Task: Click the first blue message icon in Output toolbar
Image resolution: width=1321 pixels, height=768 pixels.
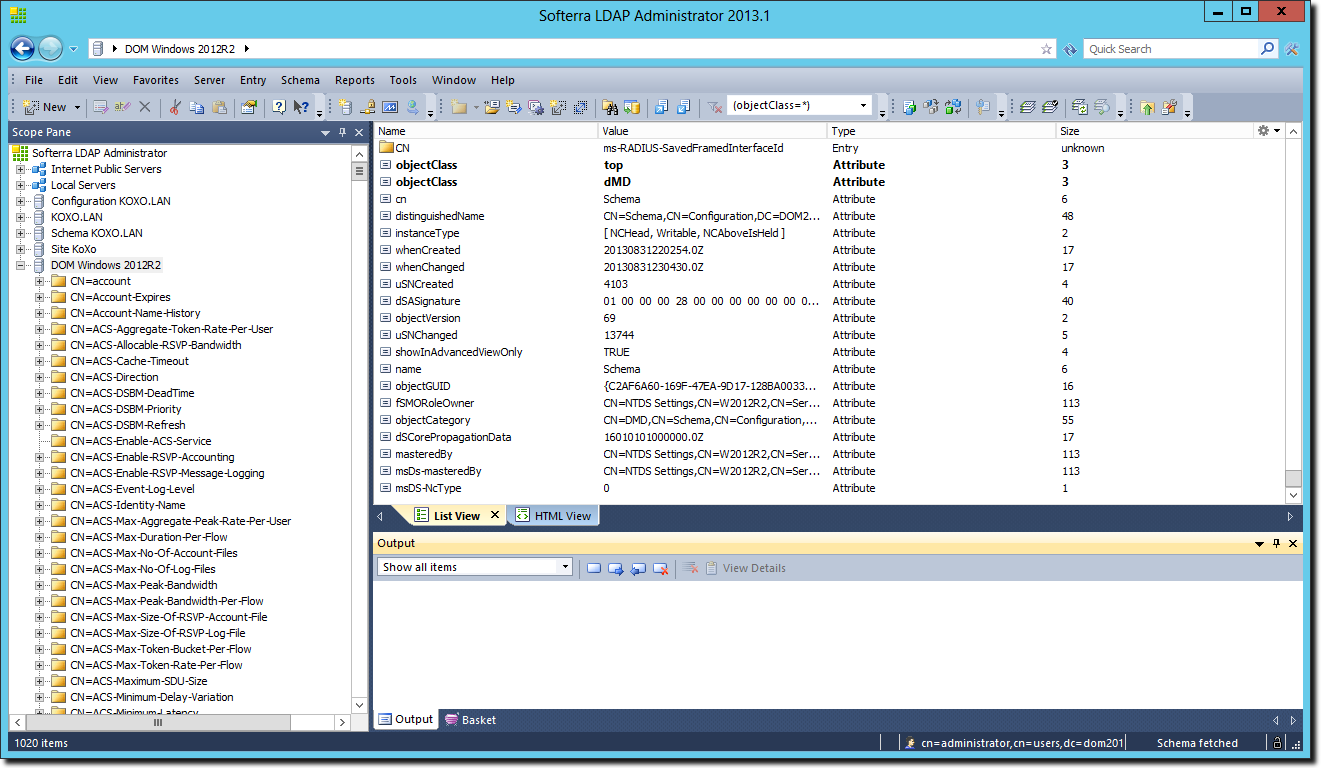Action: (594, 568)
